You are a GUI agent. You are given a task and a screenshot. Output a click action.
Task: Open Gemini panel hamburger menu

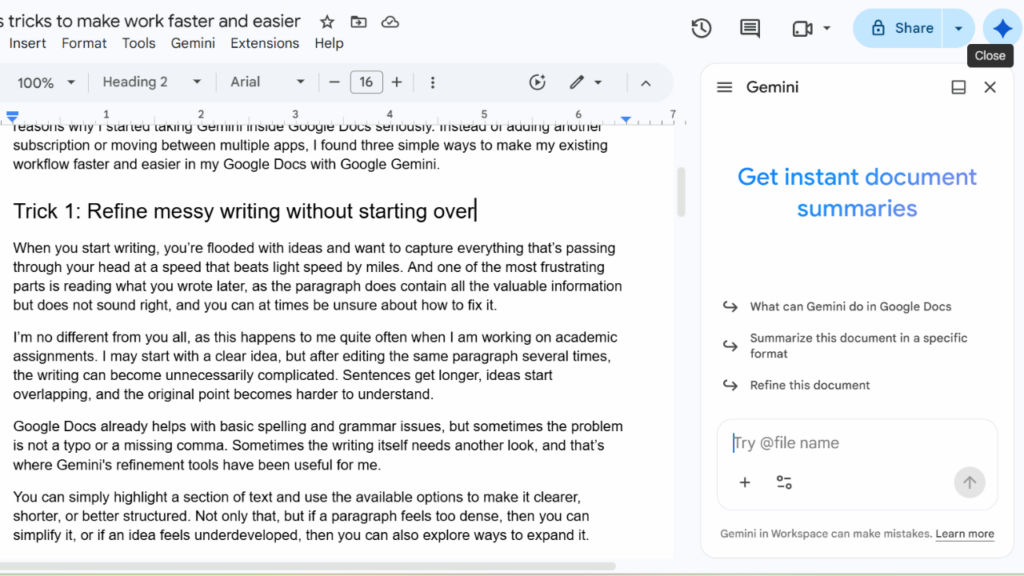tap(724, 87)
